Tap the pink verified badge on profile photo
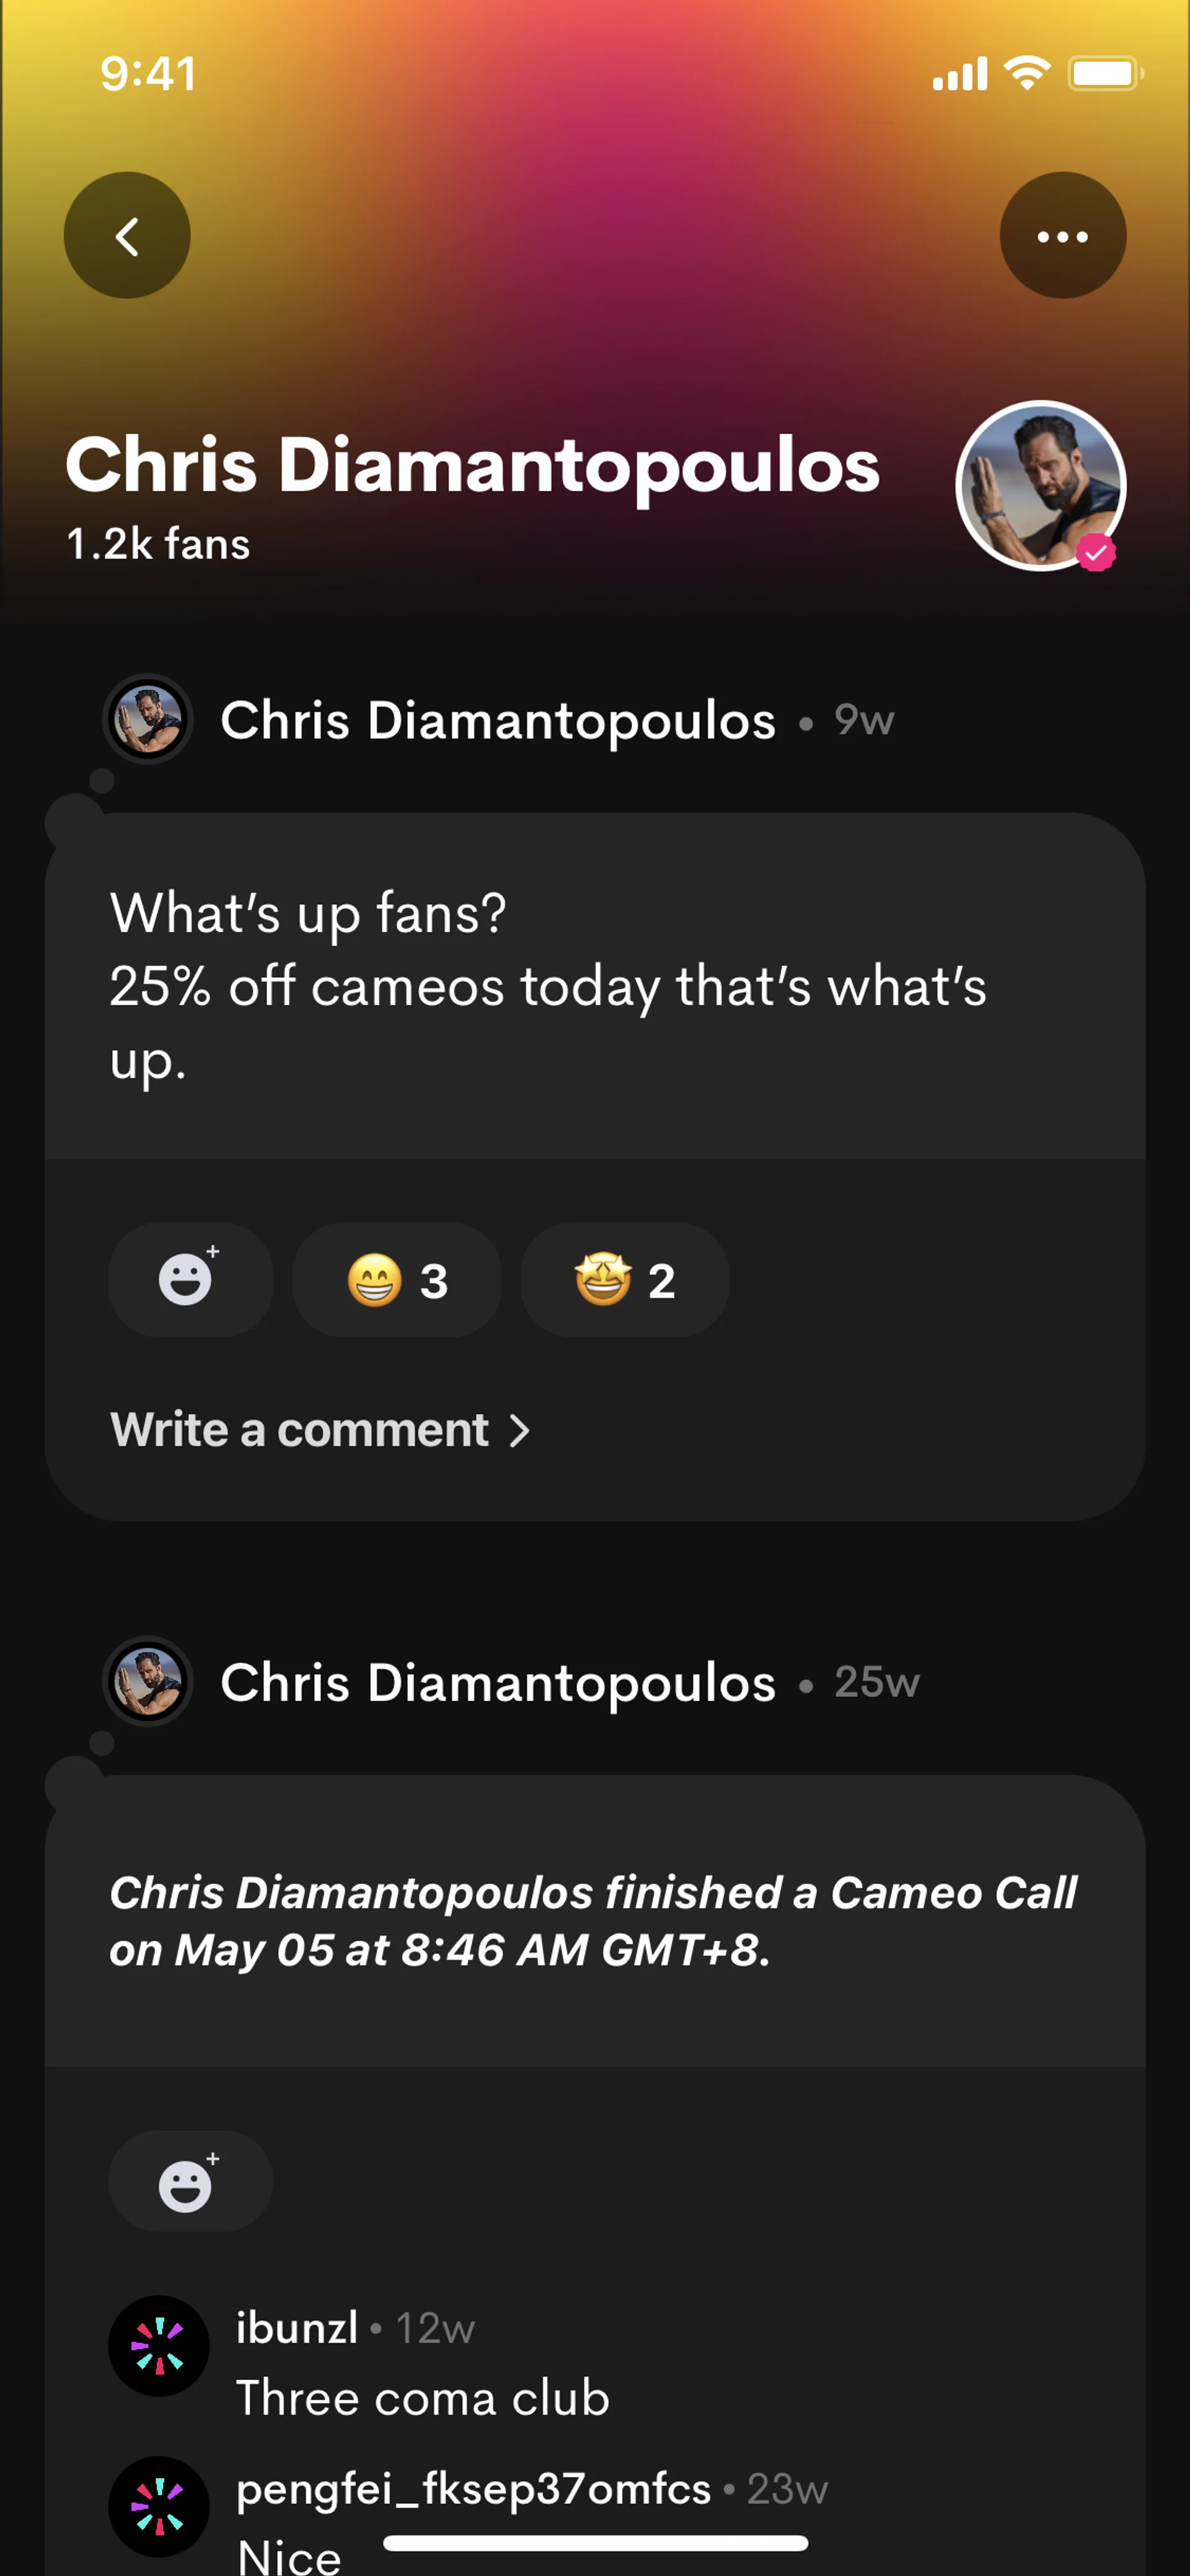The width and height of the screenshot is (1190, 2576). click(1096, 552)
